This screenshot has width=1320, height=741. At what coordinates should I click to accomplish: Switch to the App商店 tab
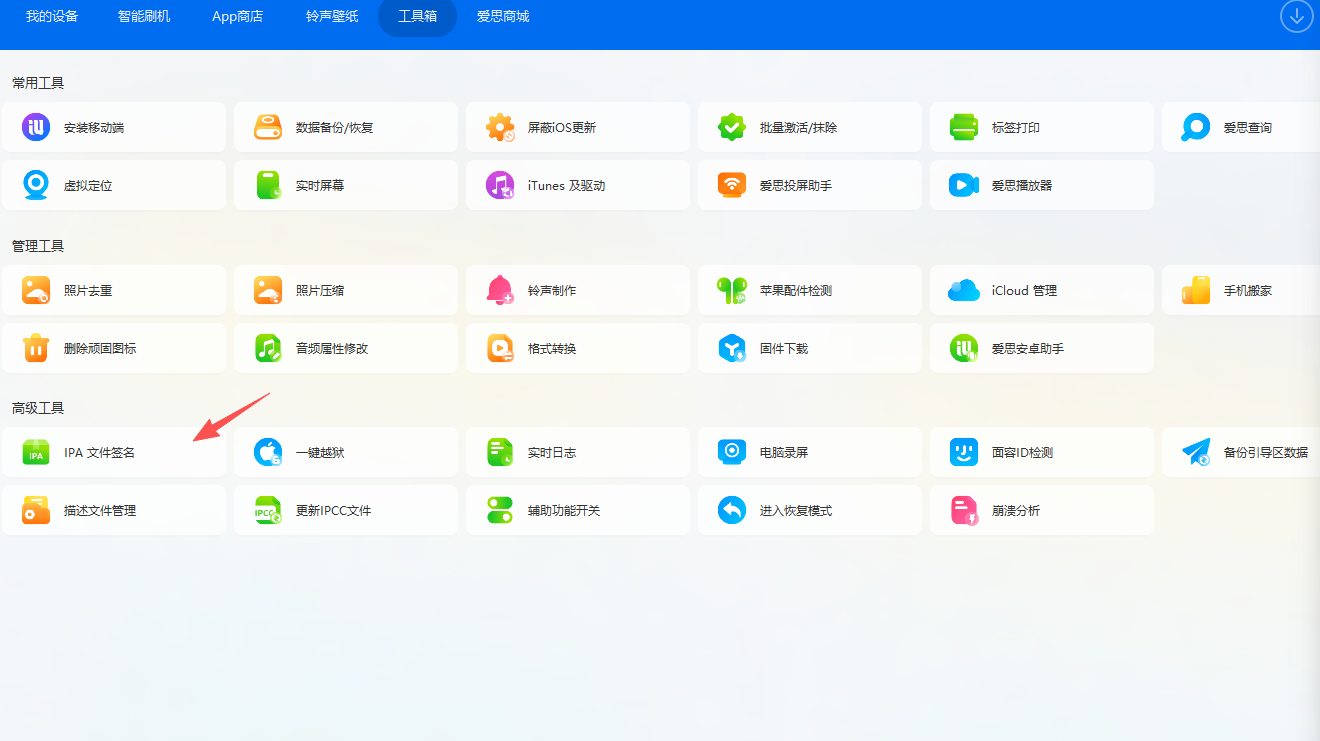[238, 17]
